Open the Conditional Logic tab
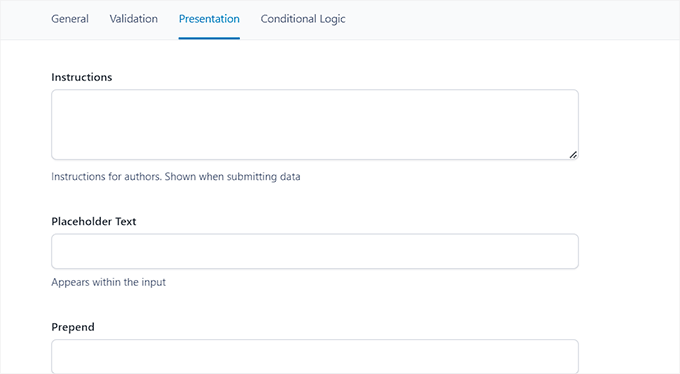 303,19
